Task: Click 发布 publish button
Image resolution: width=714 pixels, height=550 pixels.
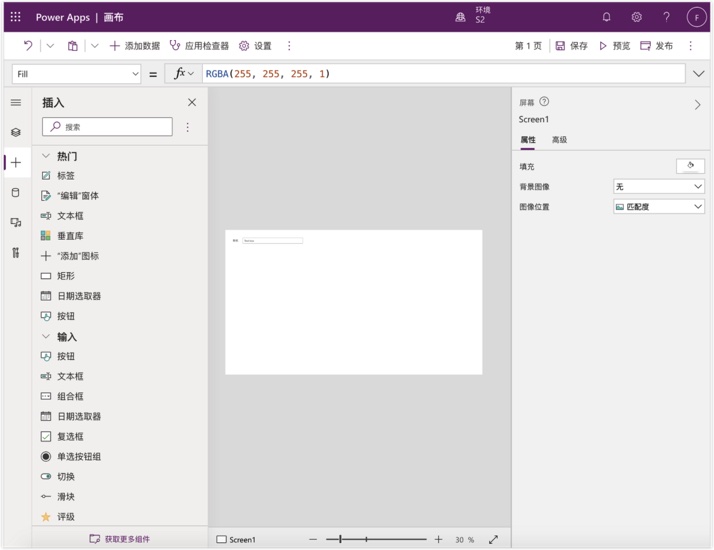Action: coord(656,46)
